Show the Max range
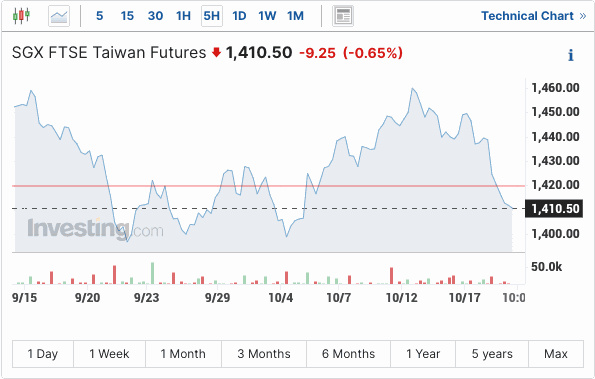The height and width of the screenshot is (379, 595). pos(556,354)
